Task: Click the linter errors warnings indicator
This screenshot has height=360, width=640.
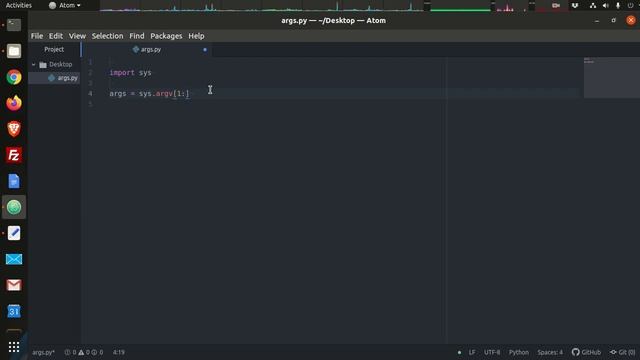Action: point(84,352)
